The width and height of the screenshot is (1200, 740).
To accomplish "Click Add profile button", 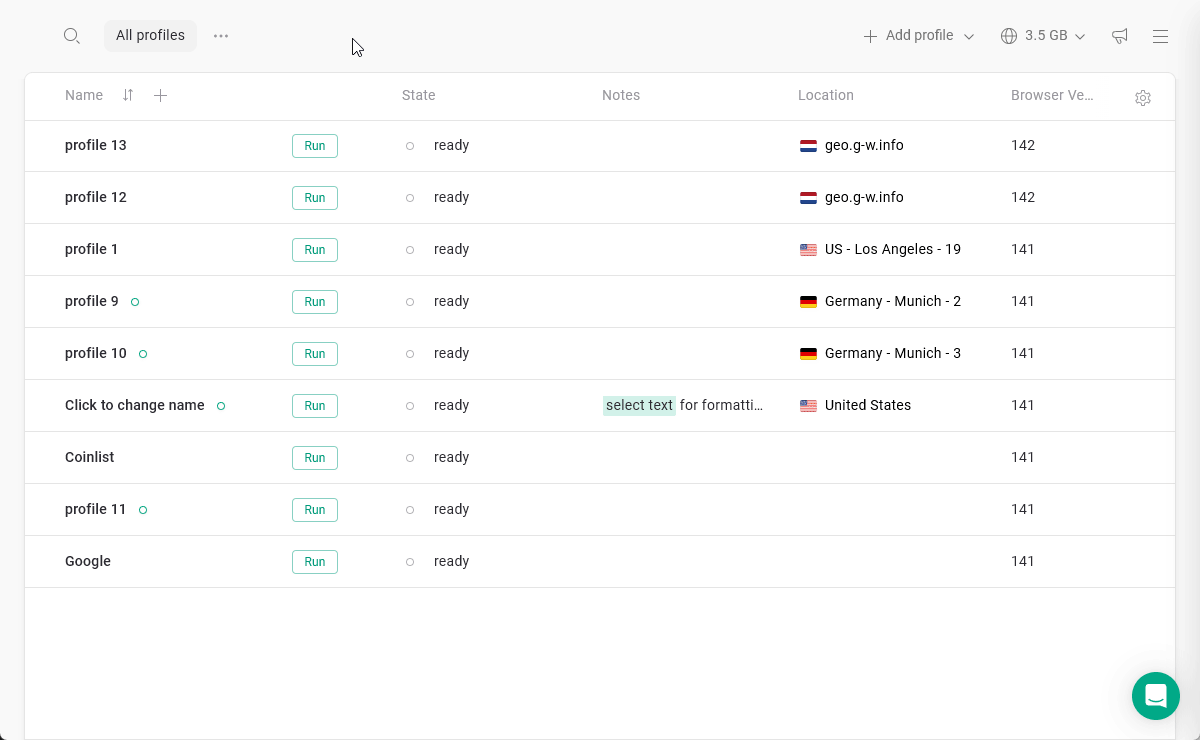I will [908, 36].
